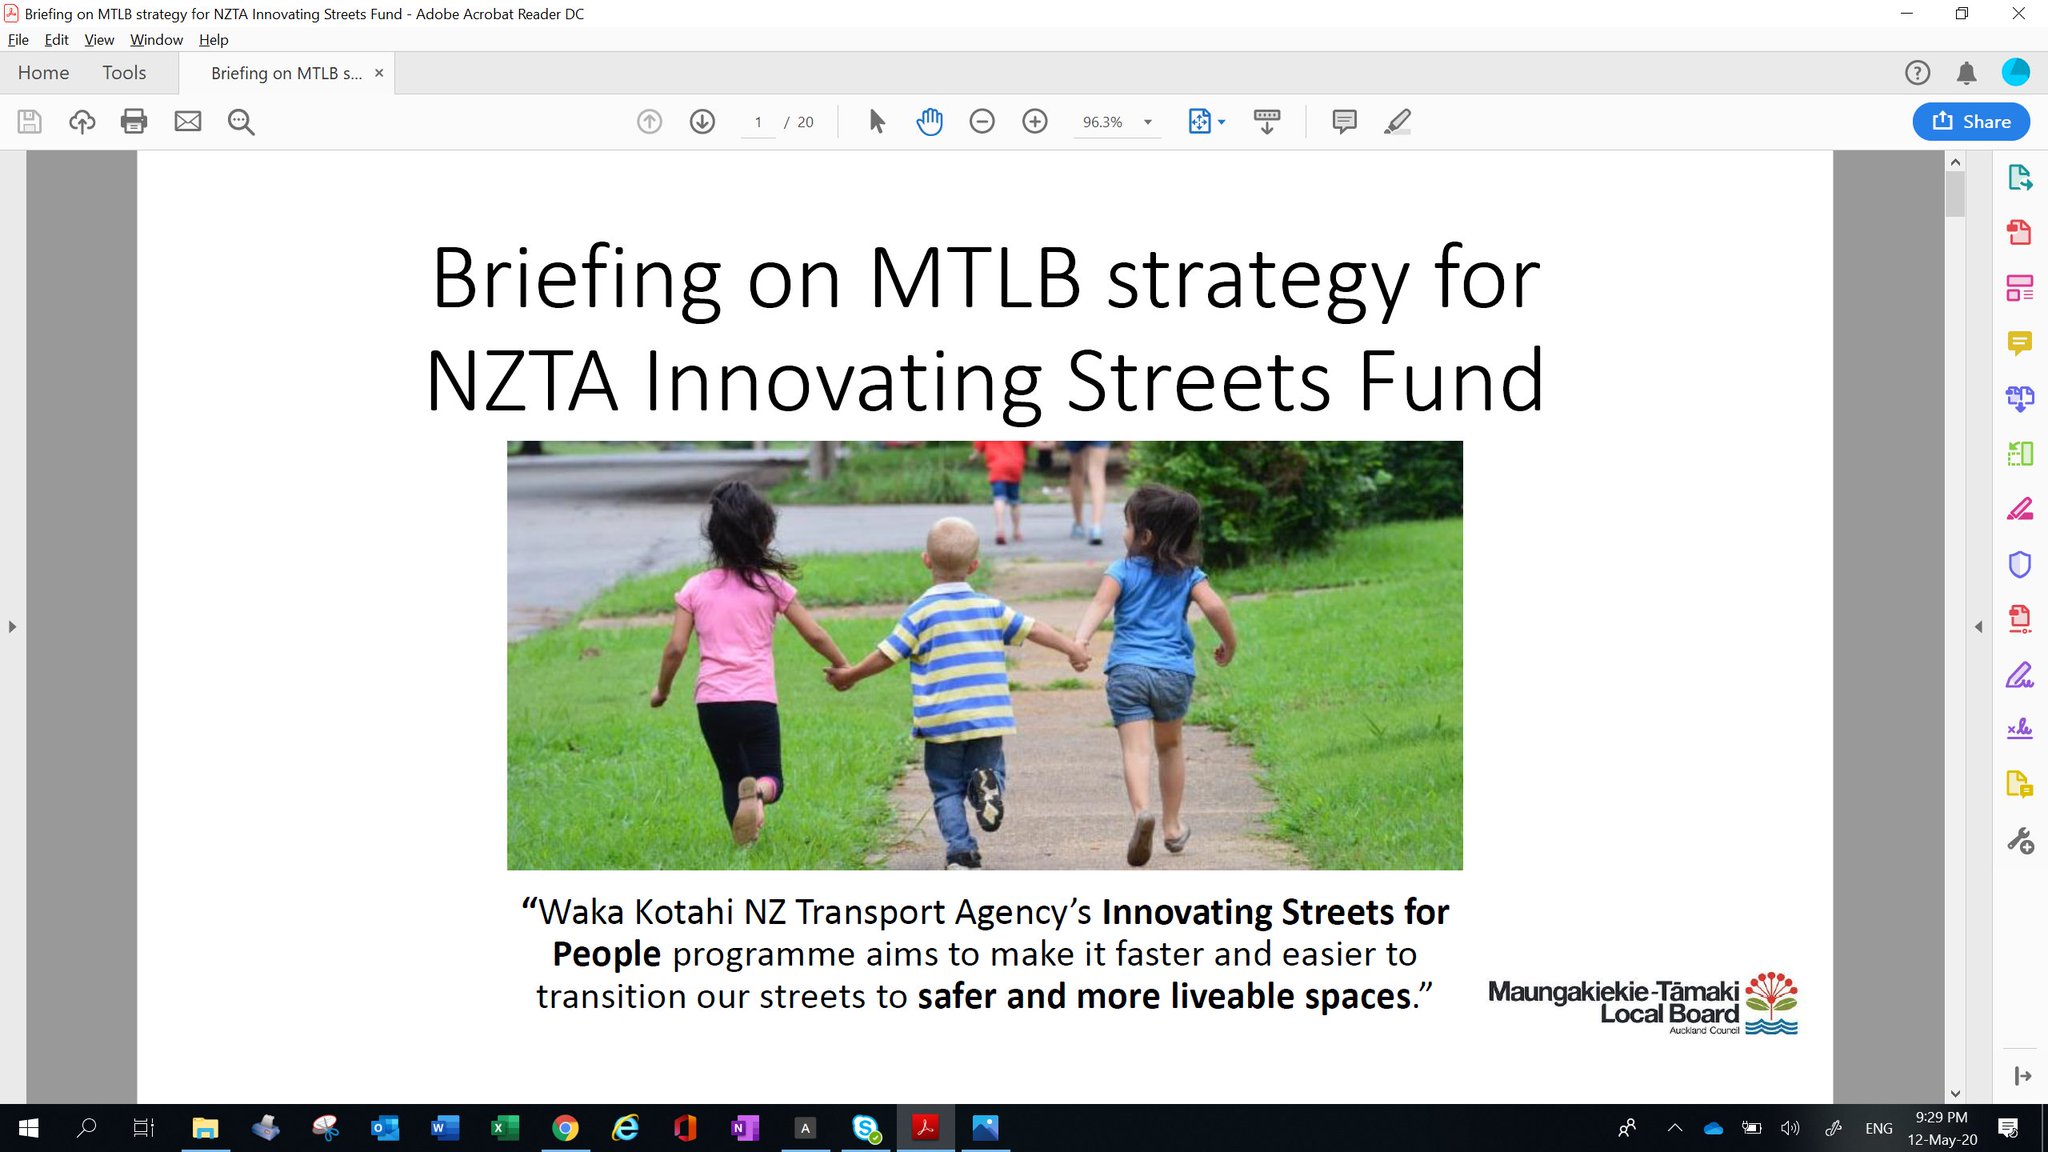Open Word from taskbar
Screen dimensions: 2048x1152
pyautogui.click(x=445, y=1128)
